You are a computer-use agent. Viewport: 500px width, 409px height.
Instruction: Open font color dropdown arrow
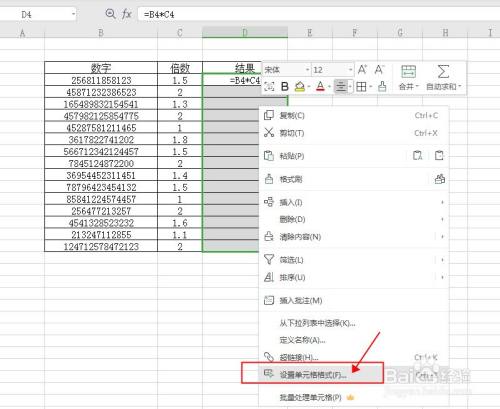coord(329,87)
